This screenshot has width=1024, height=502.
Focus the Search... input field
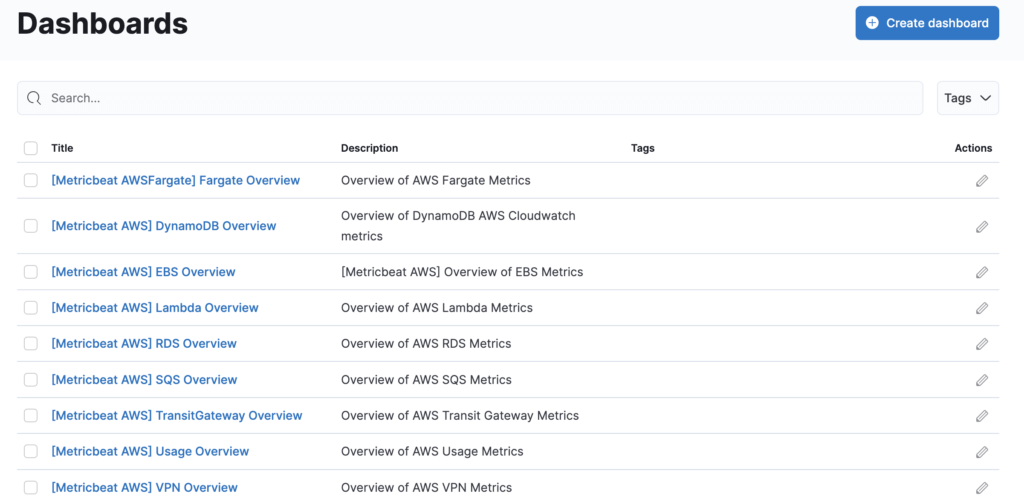[470, 98]
